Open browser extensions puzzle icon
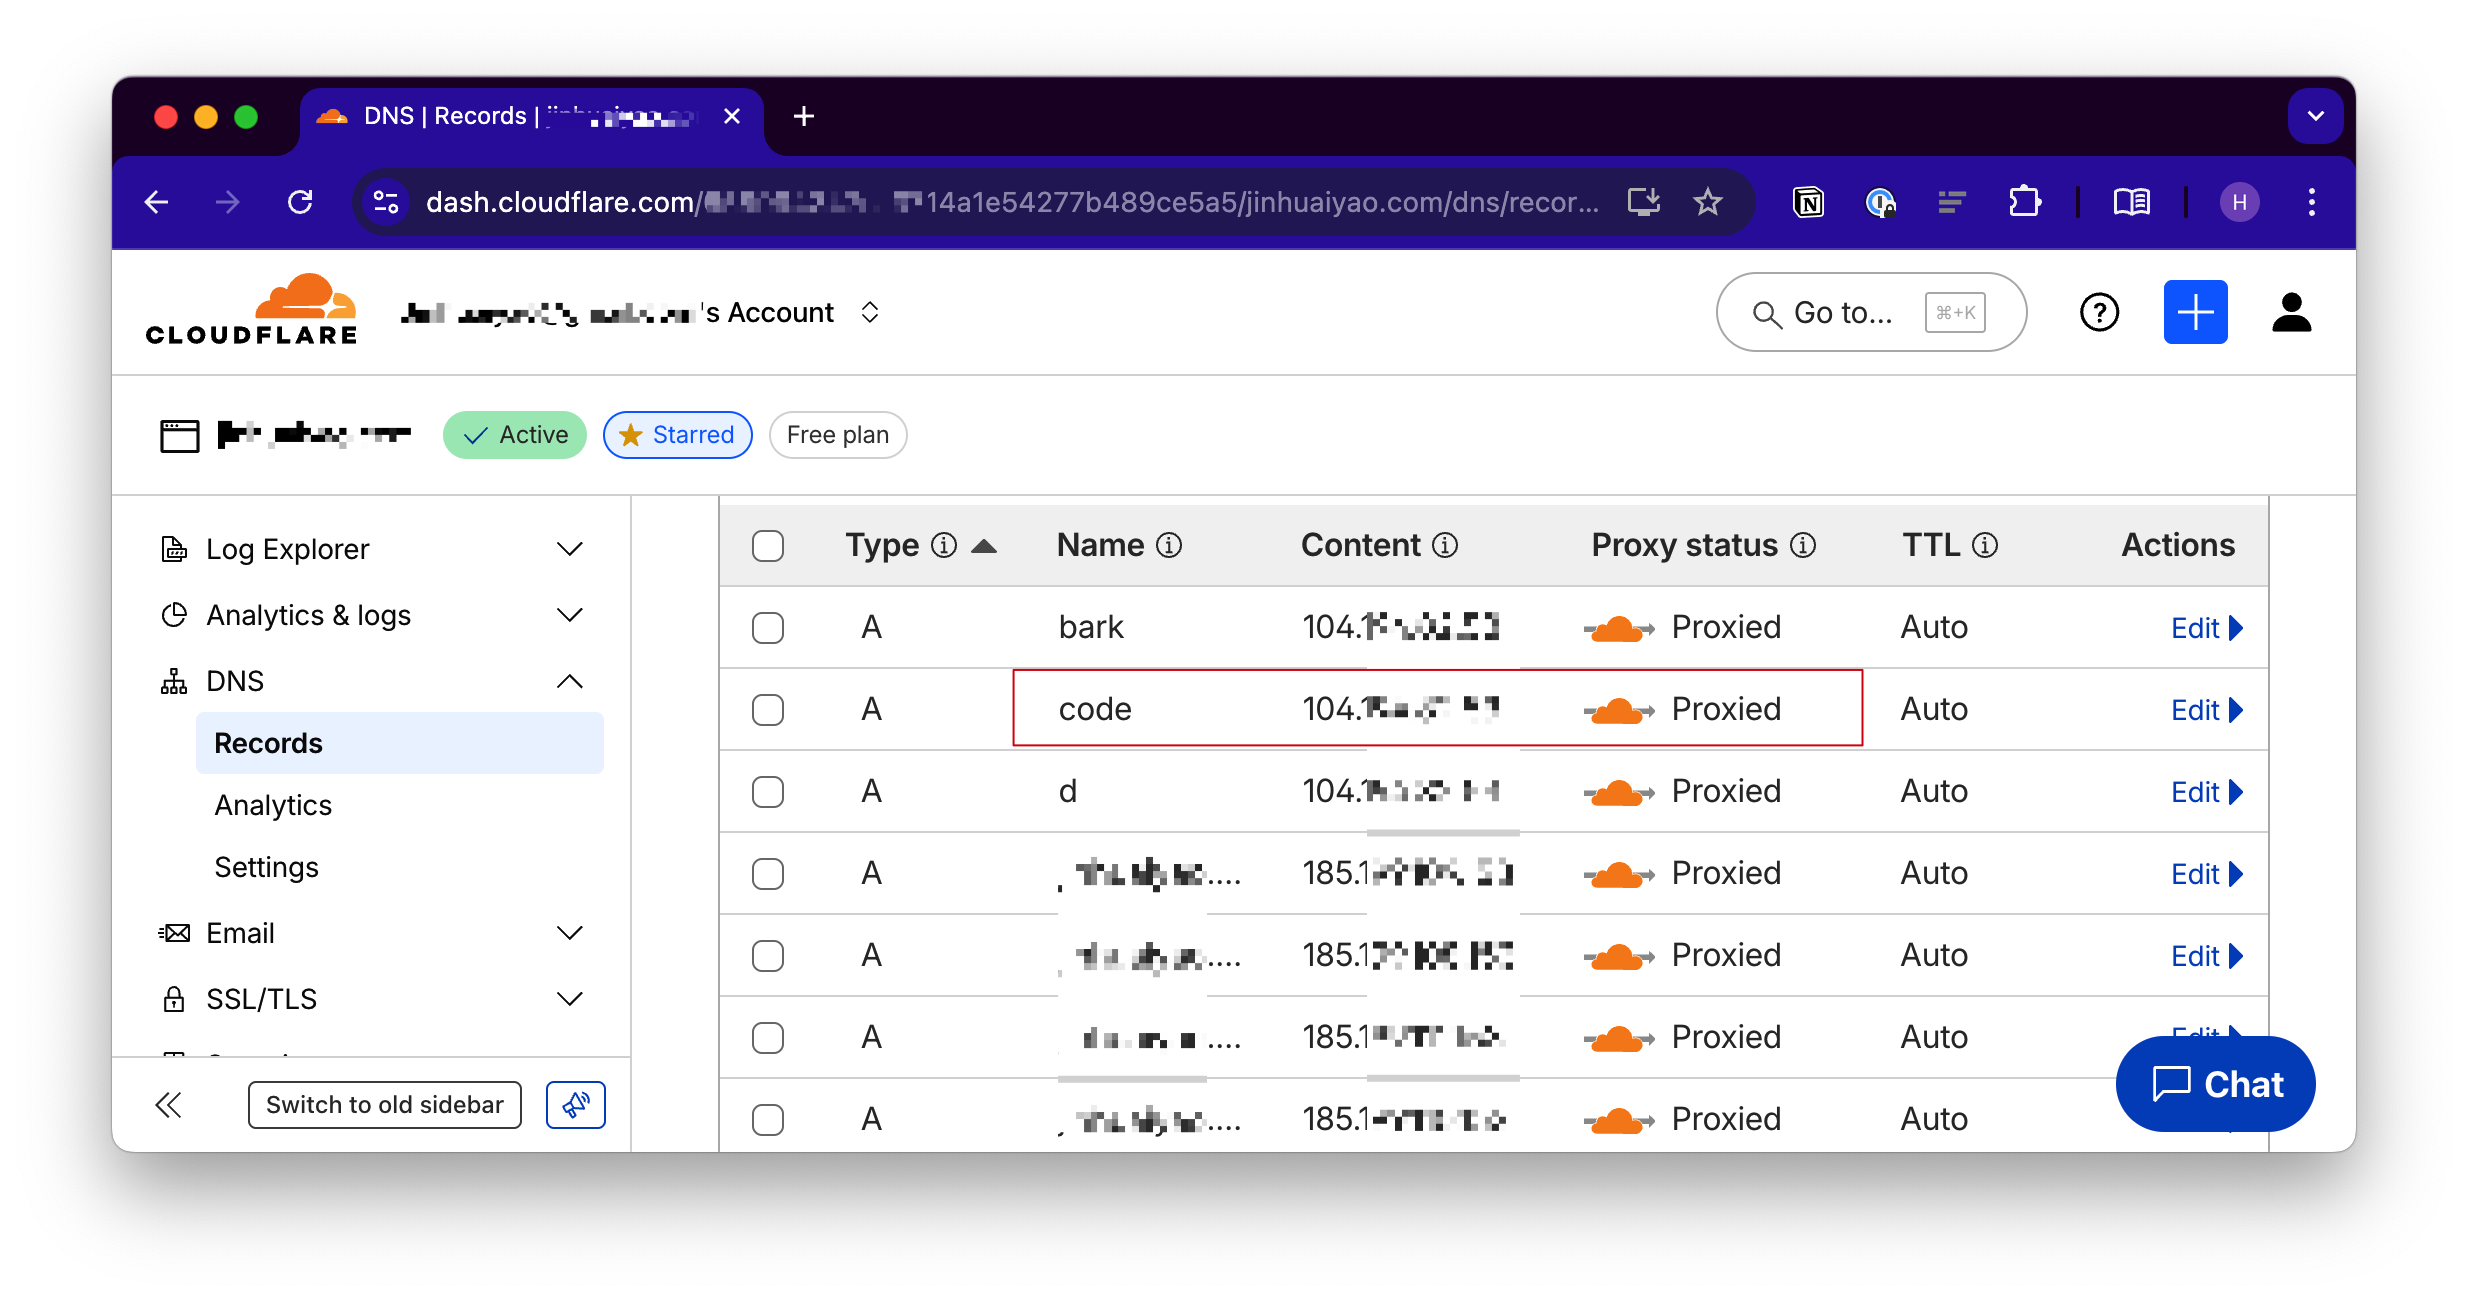2468x1300 pixels. [x=2024, y=203]
